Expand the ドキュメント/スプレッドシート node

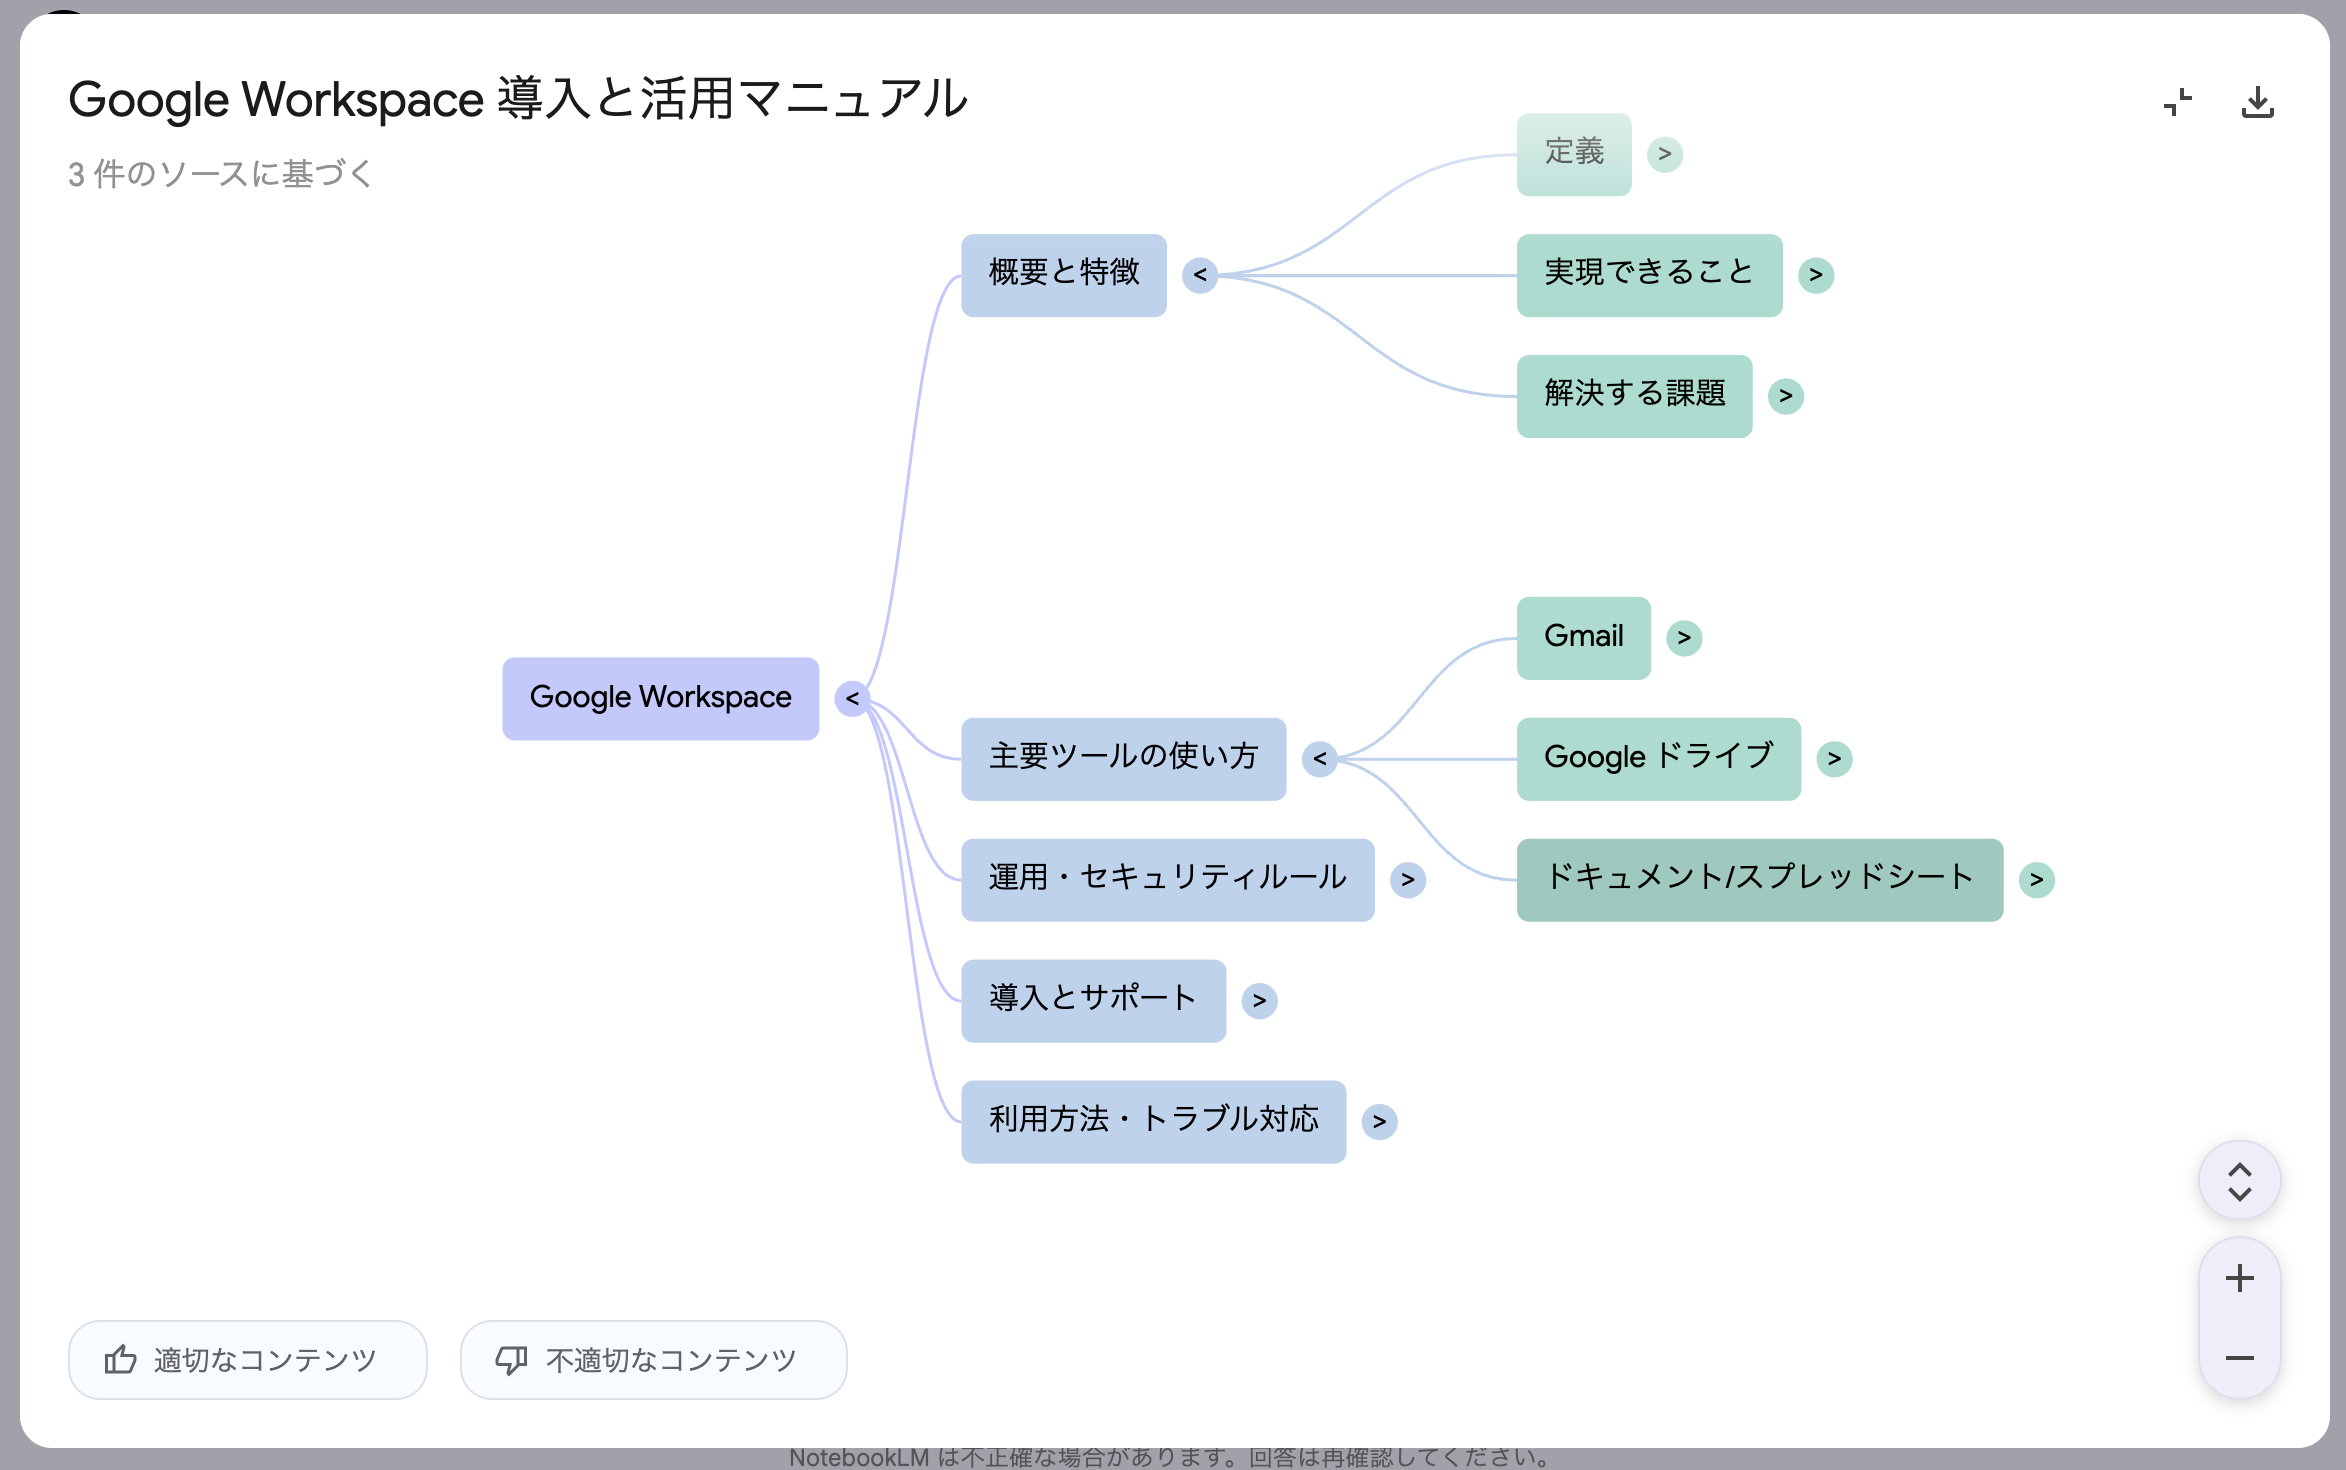(x=2038, y=880)
